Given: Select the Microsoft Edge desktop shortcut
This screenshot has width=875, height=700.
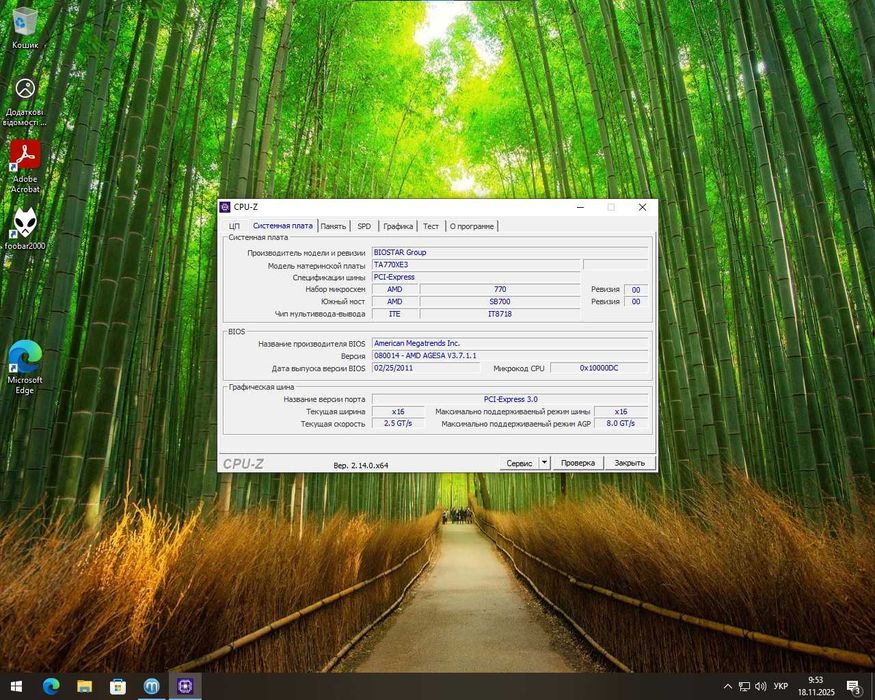Looking at the screenshot, I should (25, 366).
